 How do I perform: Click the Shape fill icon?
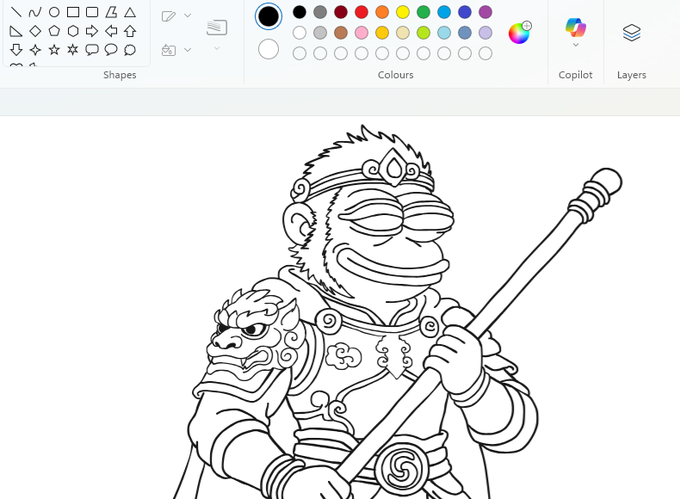(x=168, y=50)
